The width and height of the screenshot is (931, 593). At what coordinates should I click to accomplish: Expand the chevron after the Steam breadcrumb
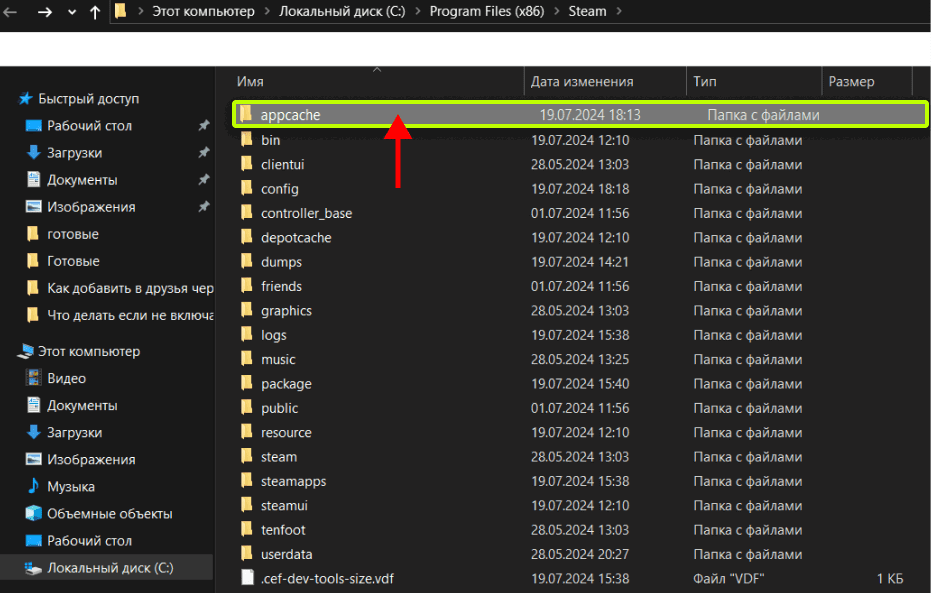point(619,11)
